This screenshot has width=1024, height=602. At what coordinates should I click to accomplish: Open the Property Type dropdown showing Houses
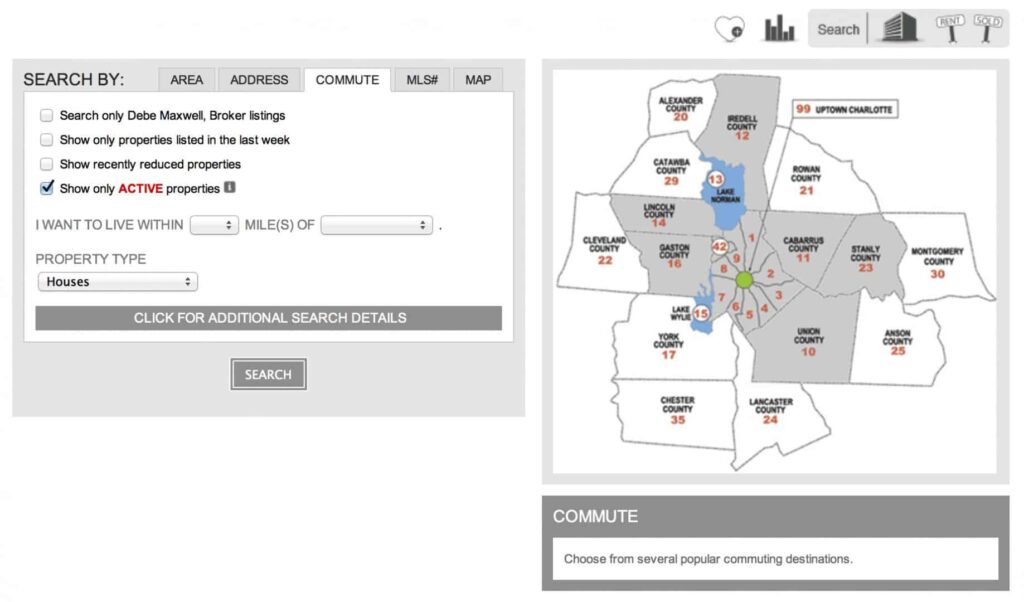point(117,281)
